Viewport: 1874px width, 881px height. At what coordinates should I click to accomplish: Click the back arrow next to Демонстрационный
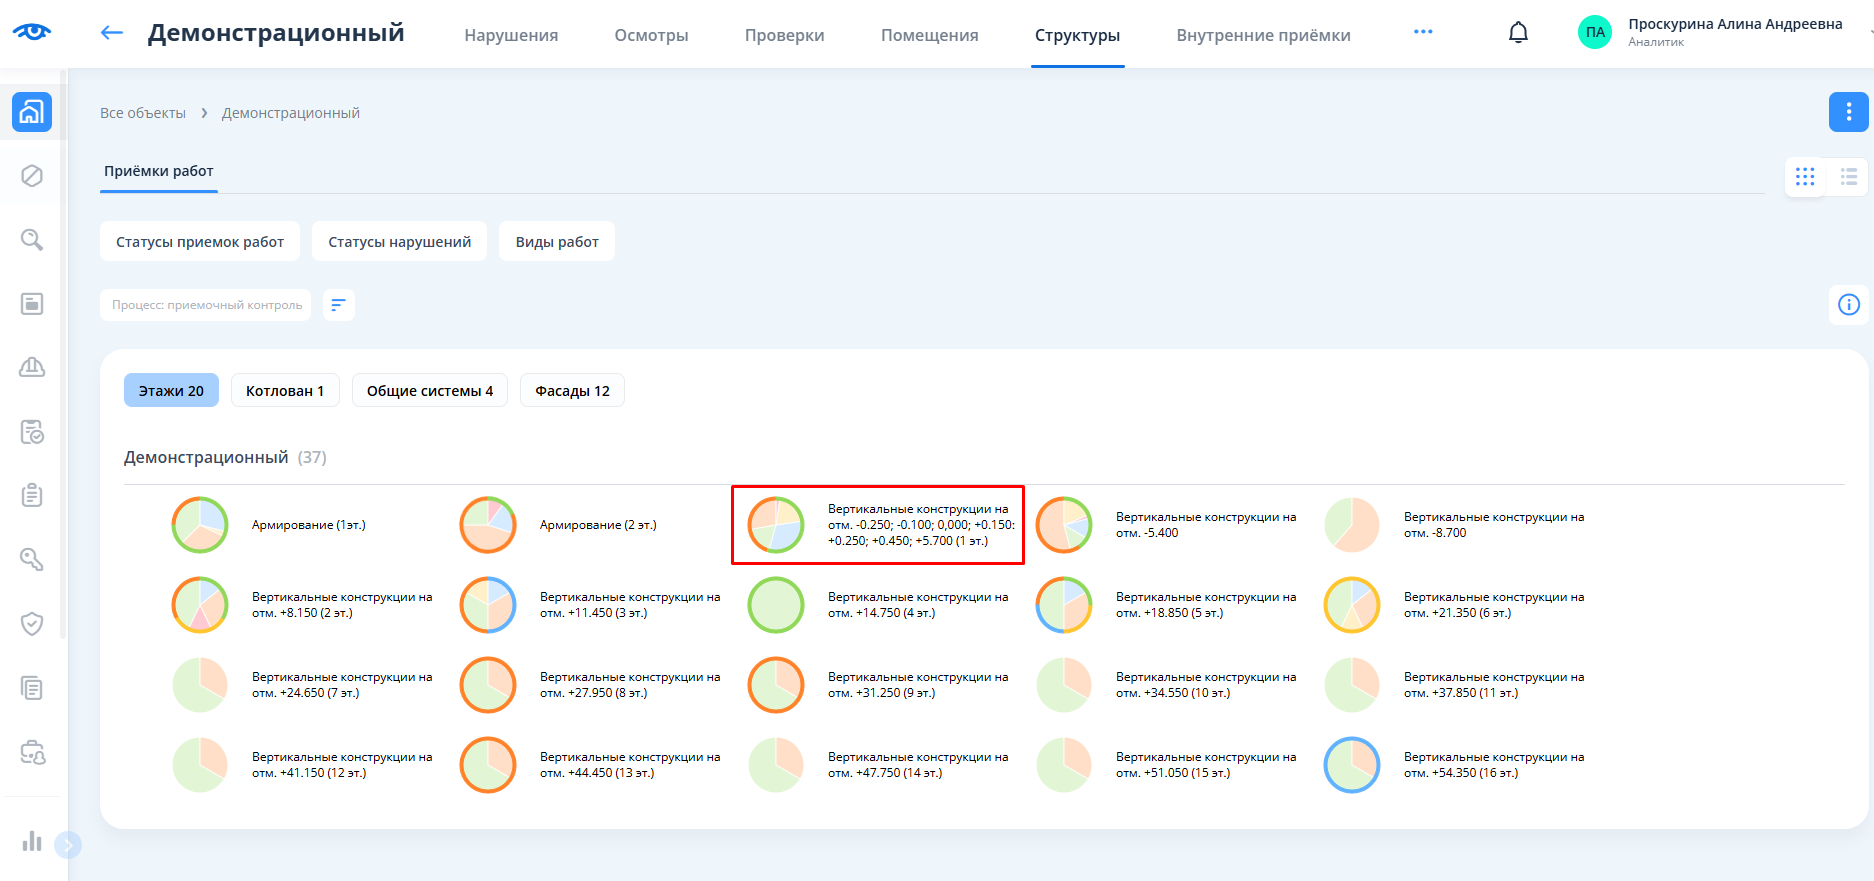[112, 33]
